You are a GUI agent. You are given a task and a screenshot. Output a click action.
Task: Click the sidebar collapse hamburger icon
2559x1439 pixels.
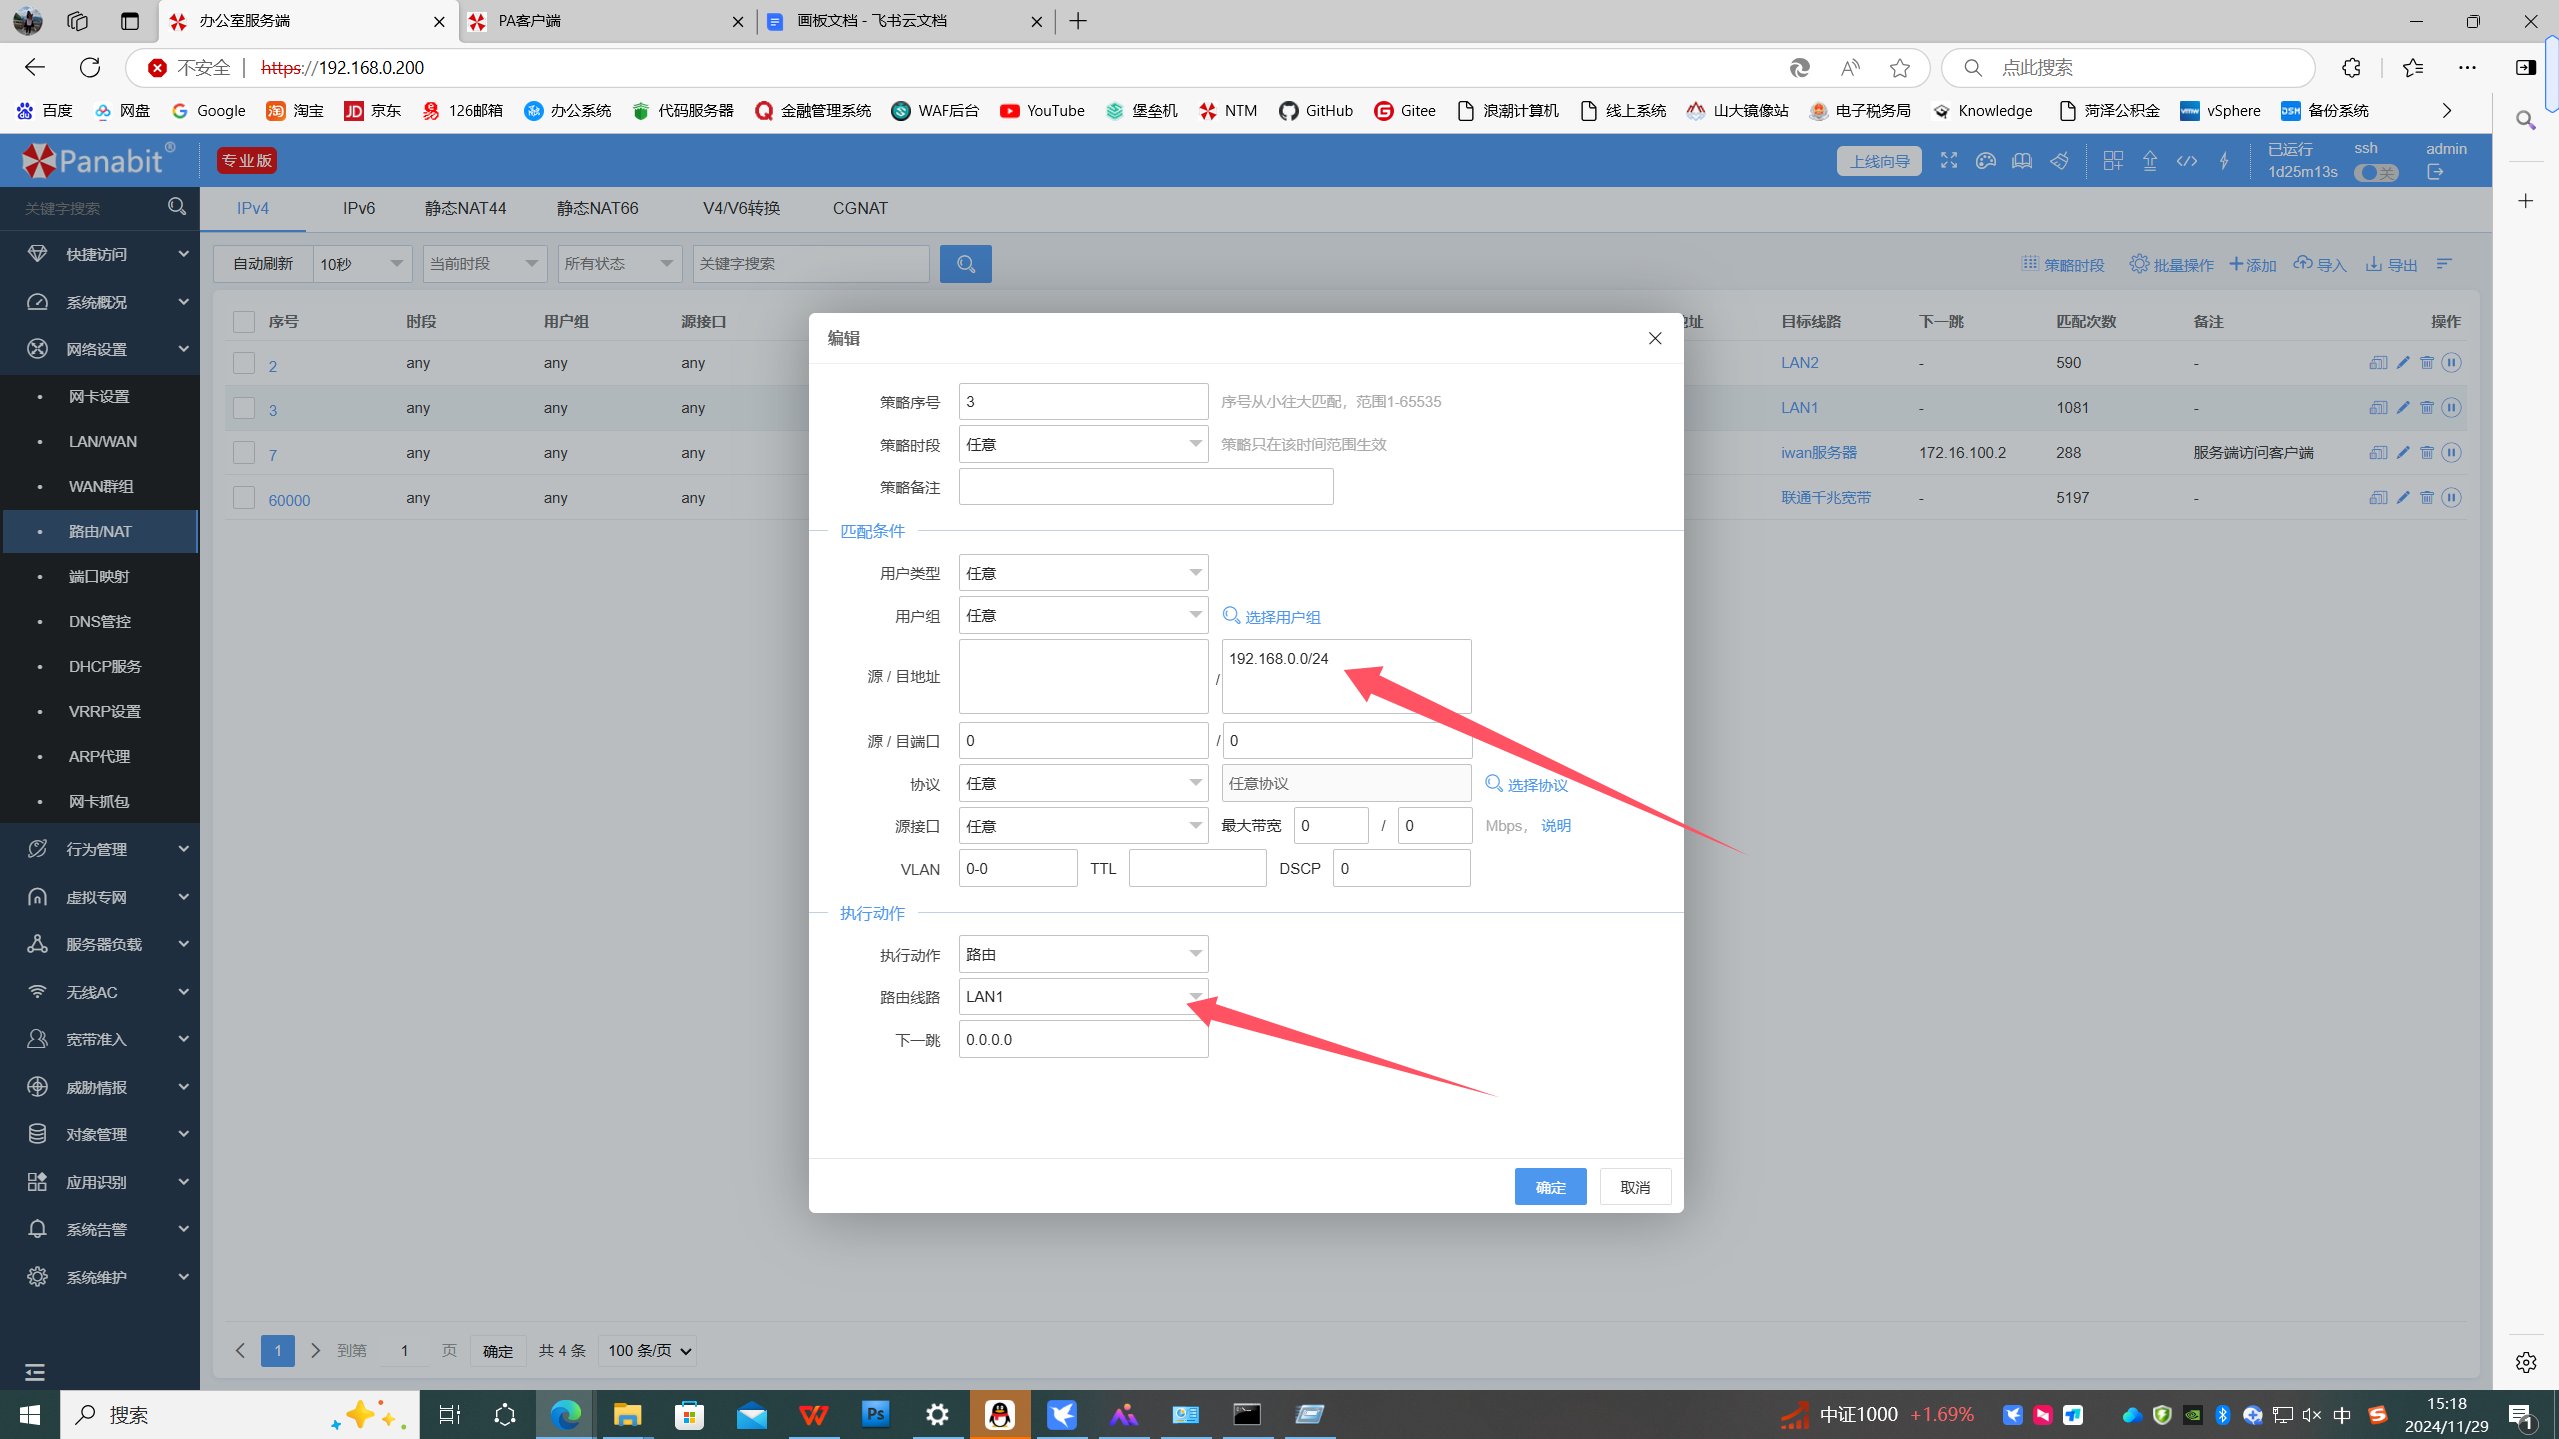point(35,1371)
